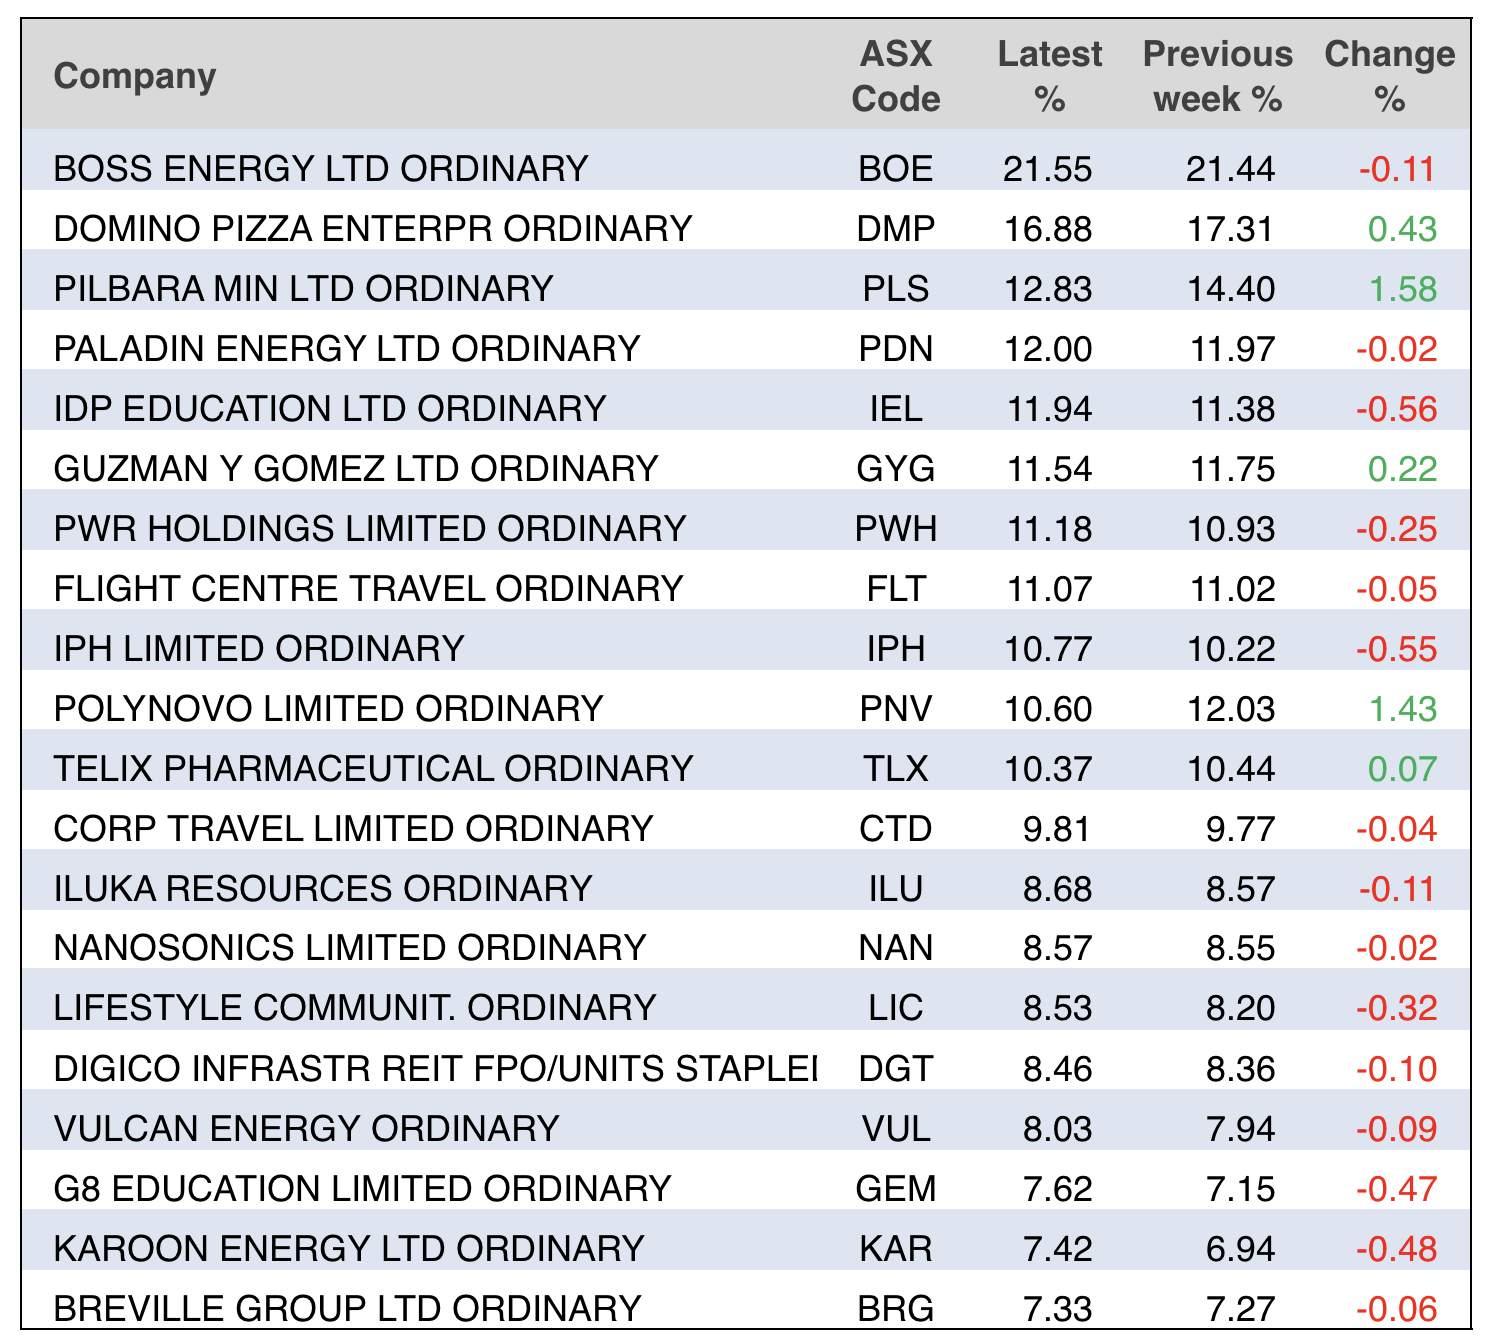Select IDP EDUCATION LTD ORDINARY row
1496x1344 pixels.
point(330,409)
